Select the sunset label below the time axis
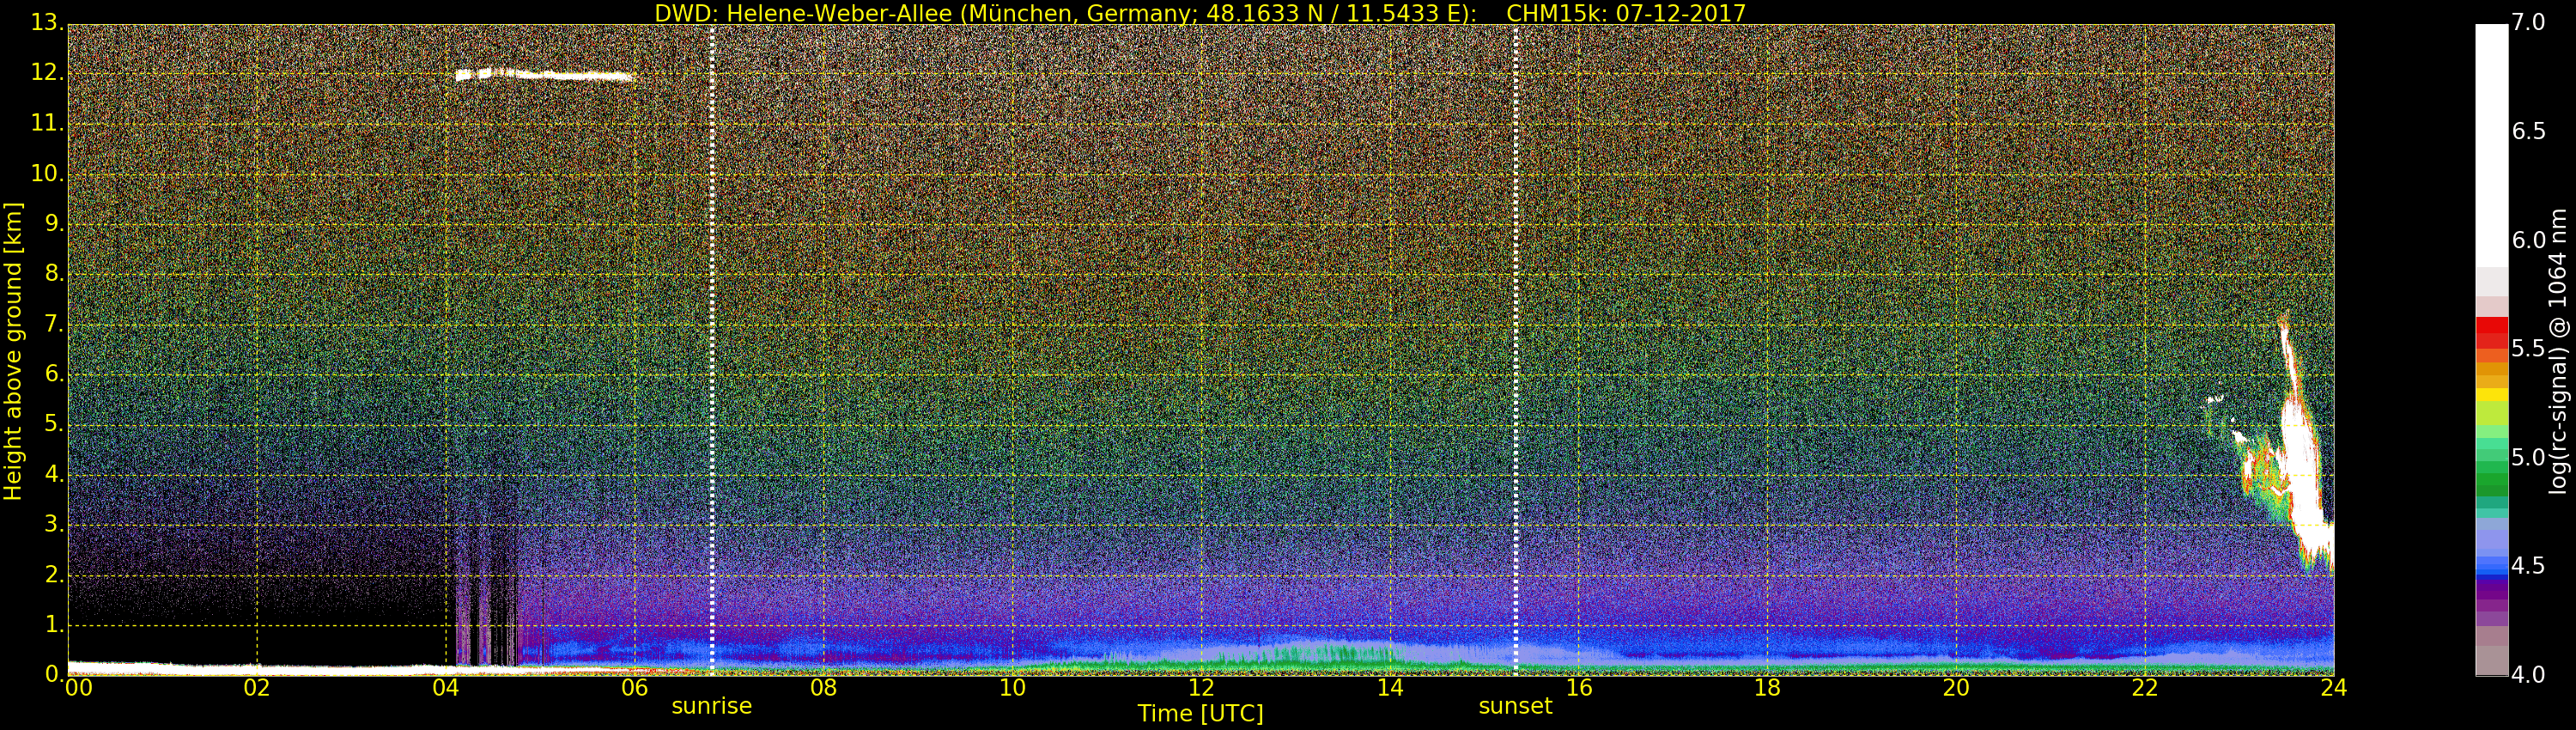This screenshot has width=2576, height=730. (1515, 706)
